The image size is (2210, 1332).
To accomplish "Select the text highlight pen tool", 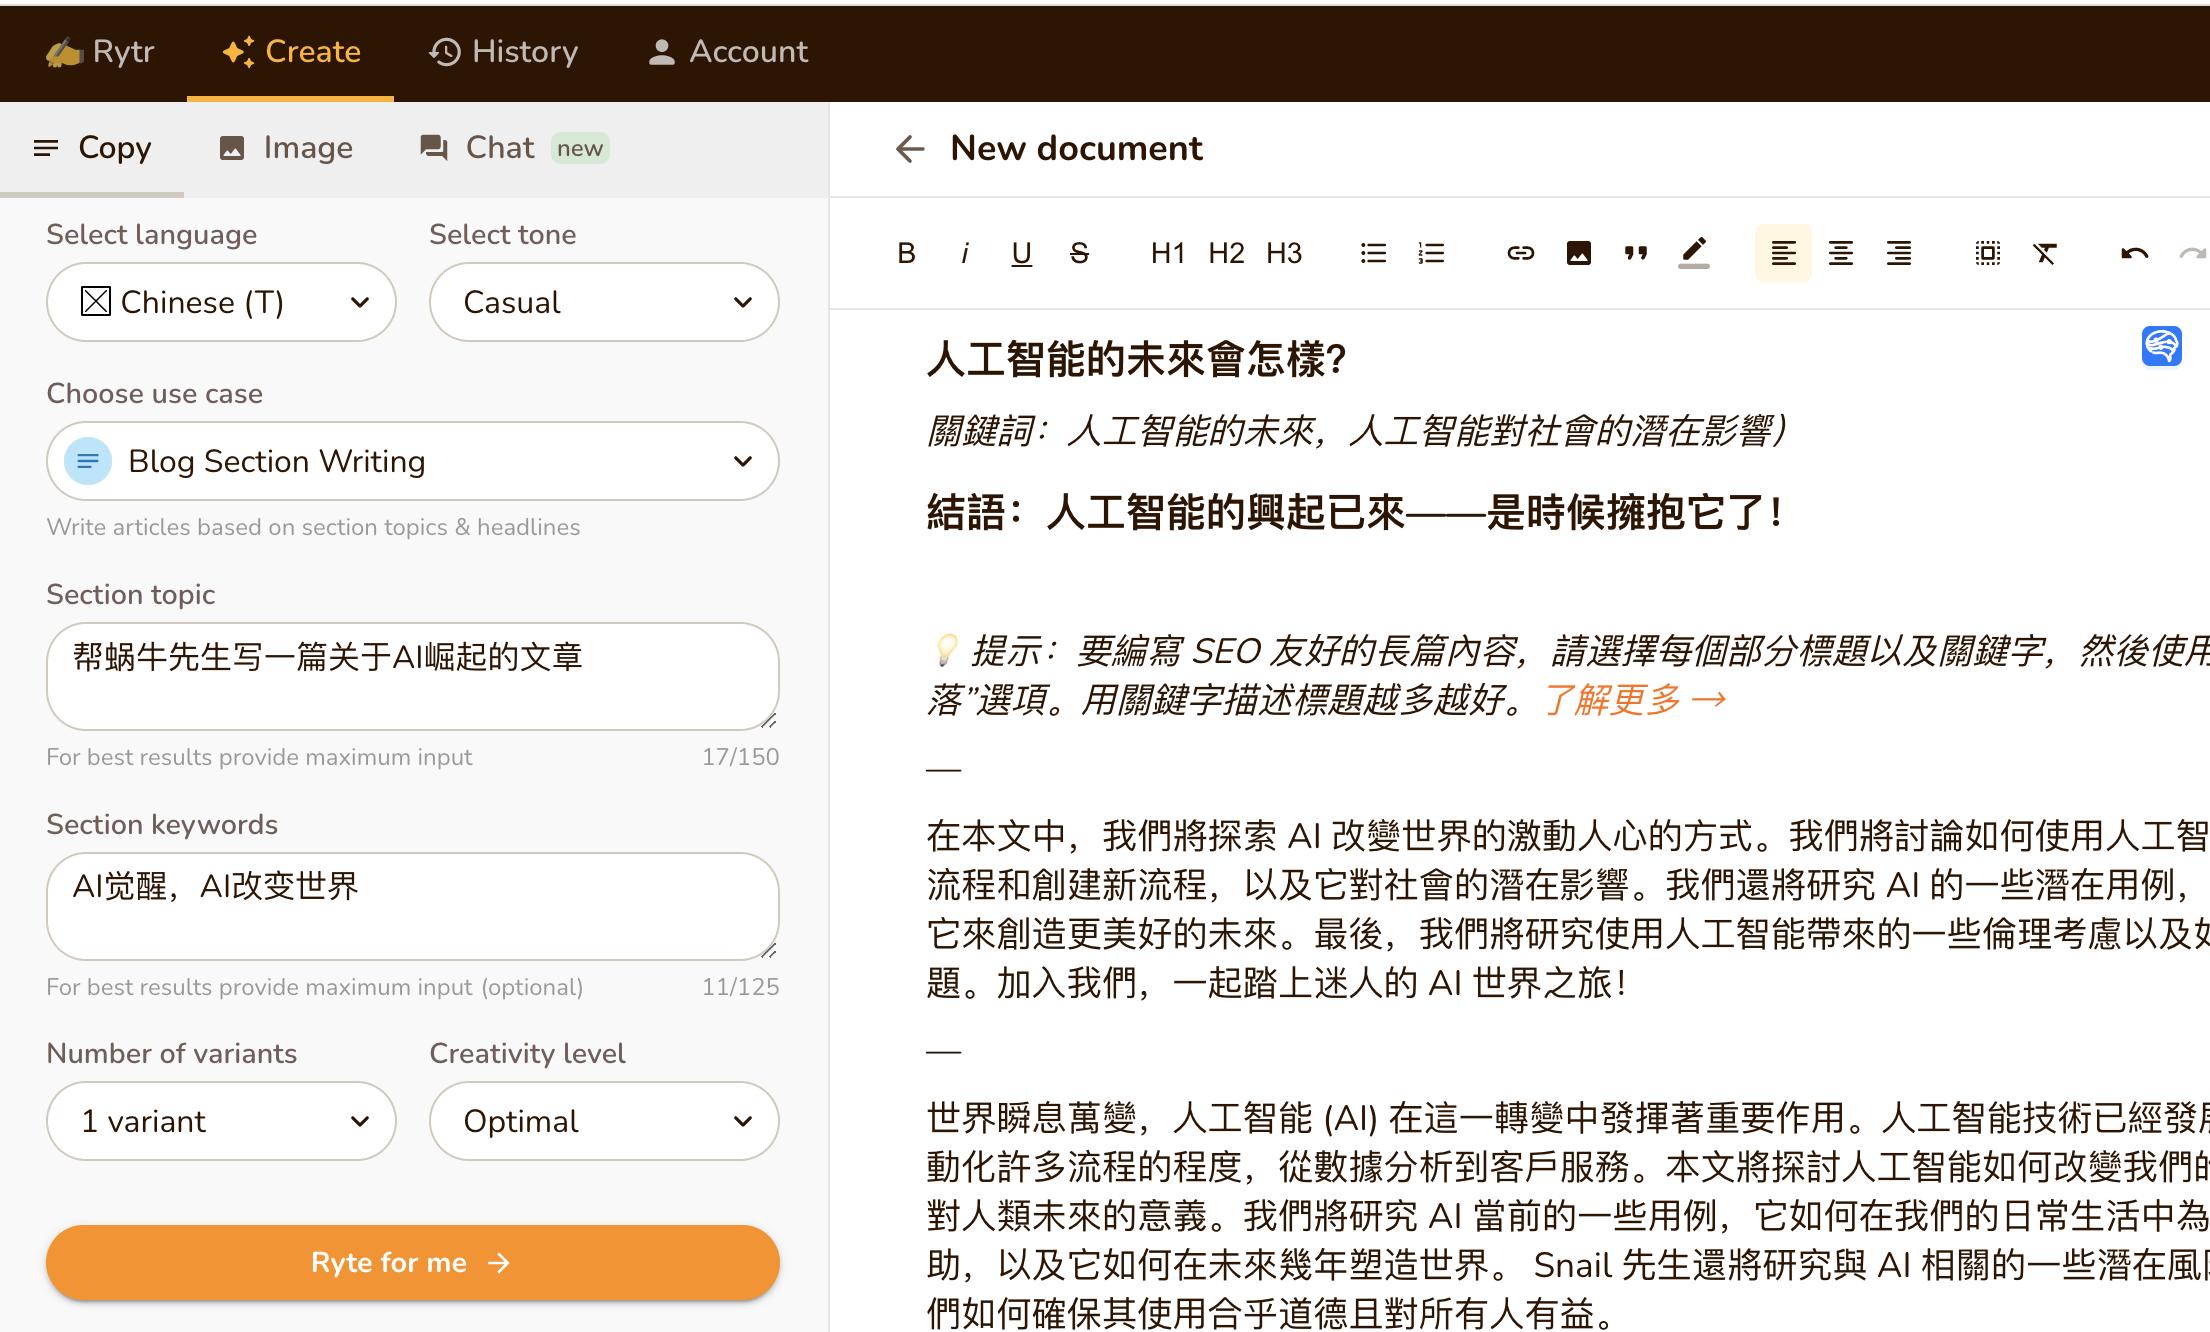I will tap(1694, 253).
